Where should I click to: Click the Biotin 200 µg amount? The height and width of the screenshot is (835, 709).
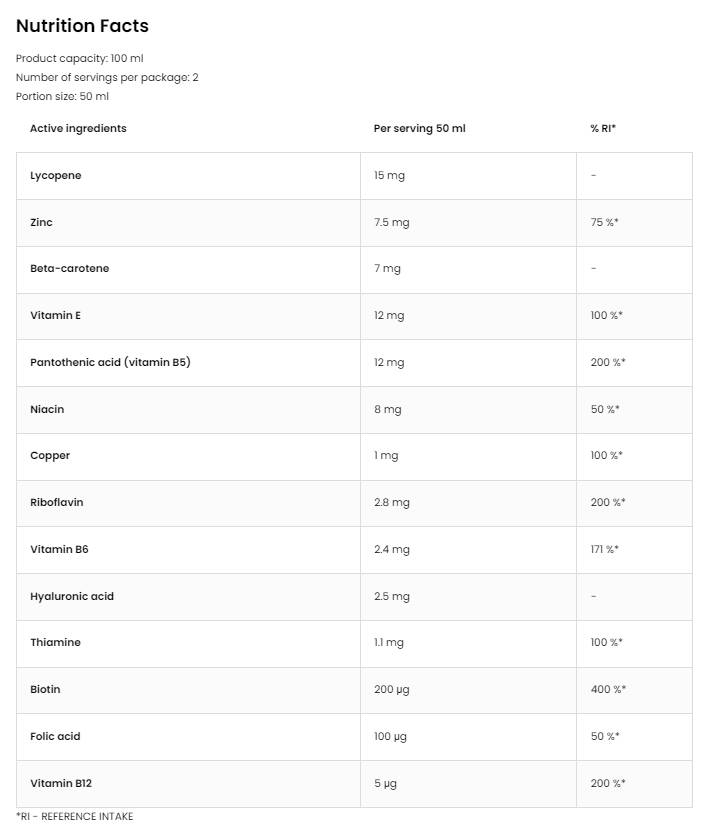pyautogui.click(x=391, y=690)
